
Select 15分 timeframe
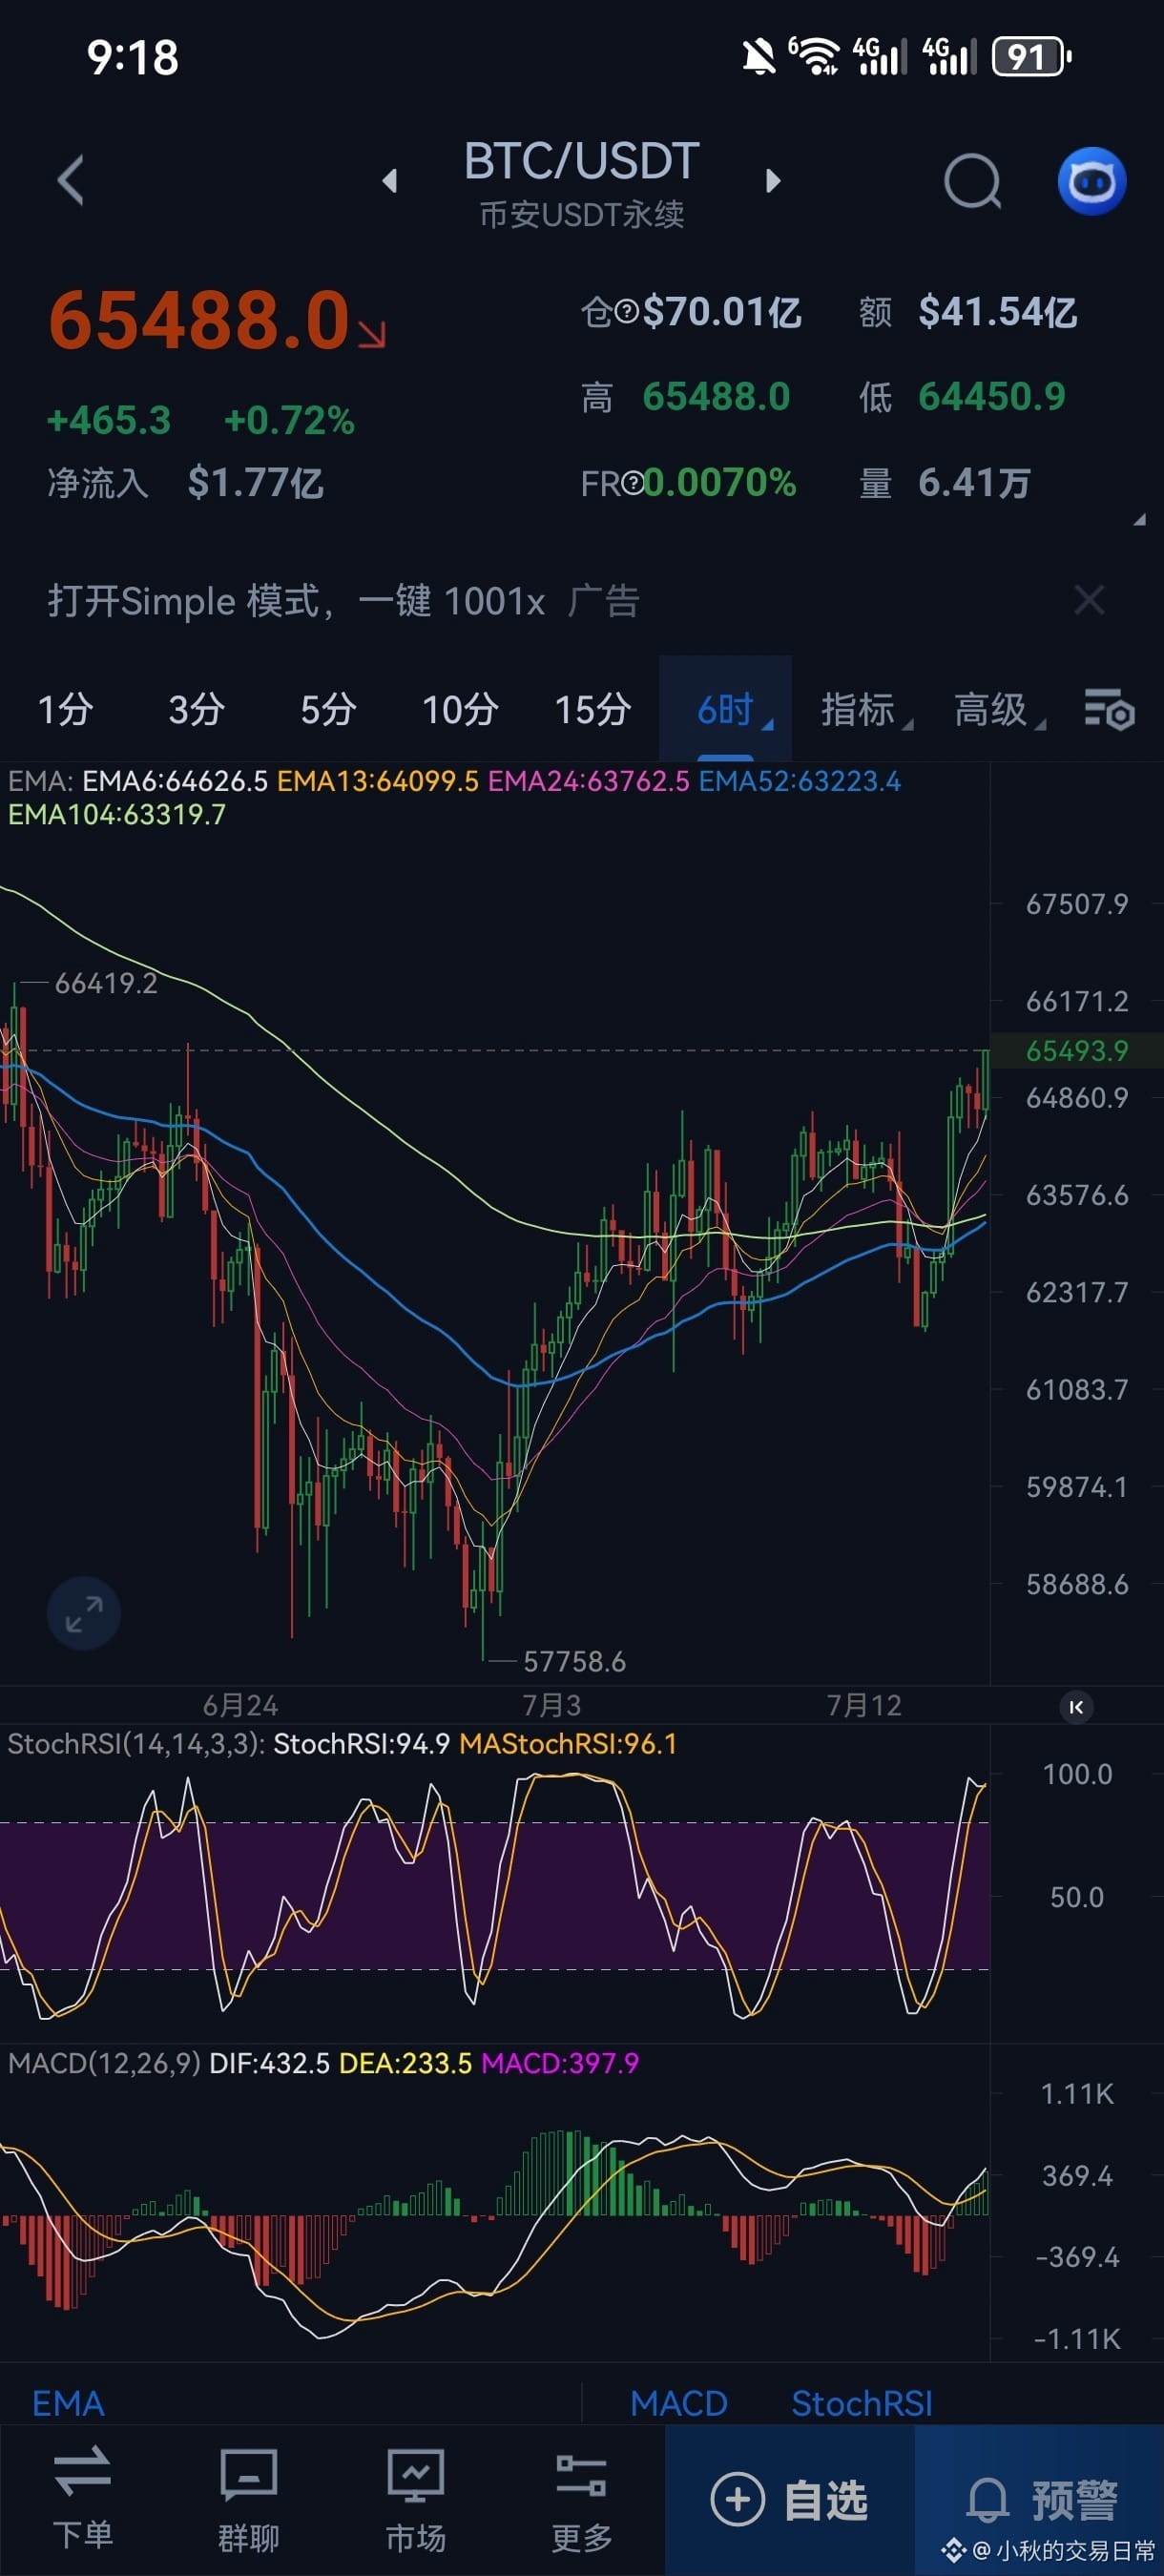pyautogui.click(x=592, y=710)
